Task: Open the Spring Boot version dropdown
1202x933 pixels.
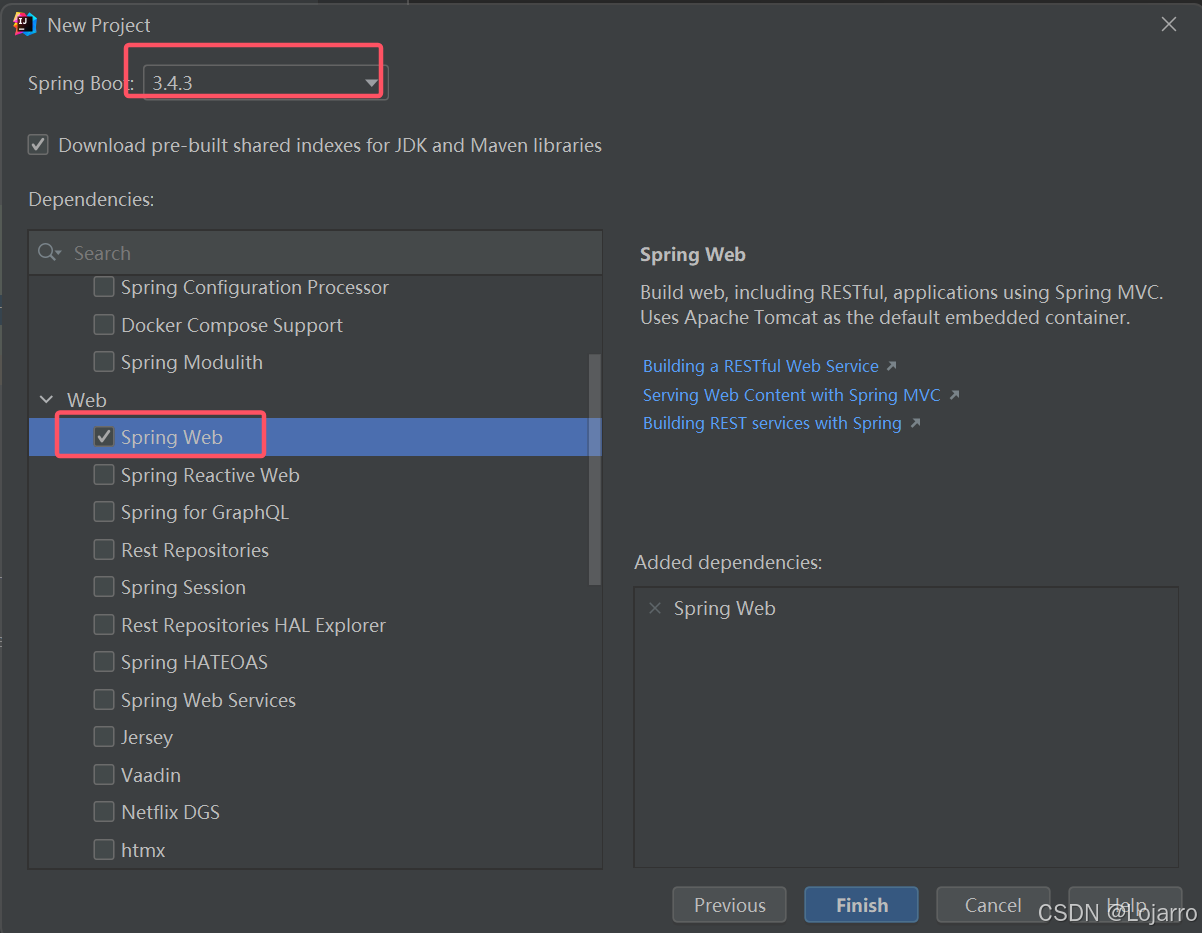Action: click(x=265, y=83)
